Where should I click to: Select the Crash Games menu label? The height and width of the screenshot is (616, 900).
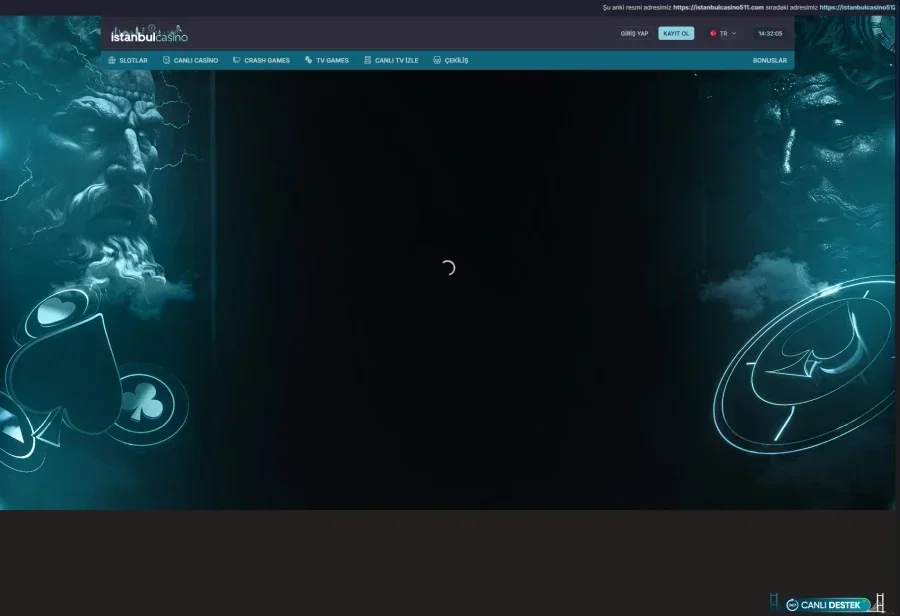[267, 60]
